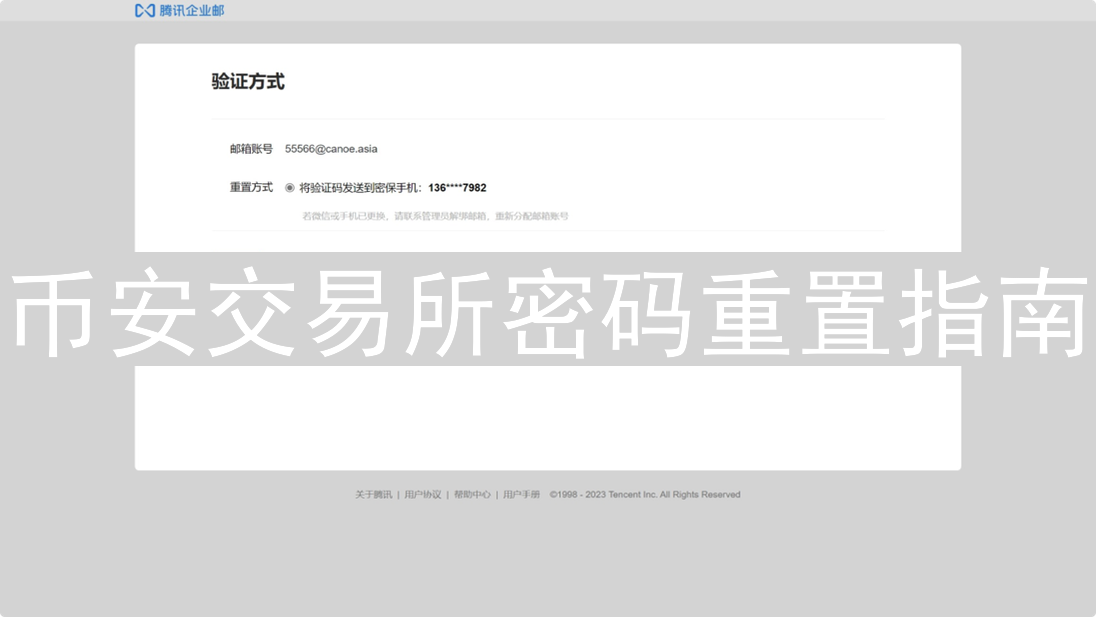Click the gray hint about contacting administrator
Screen dimensions: 1096x617
[435, 217]
